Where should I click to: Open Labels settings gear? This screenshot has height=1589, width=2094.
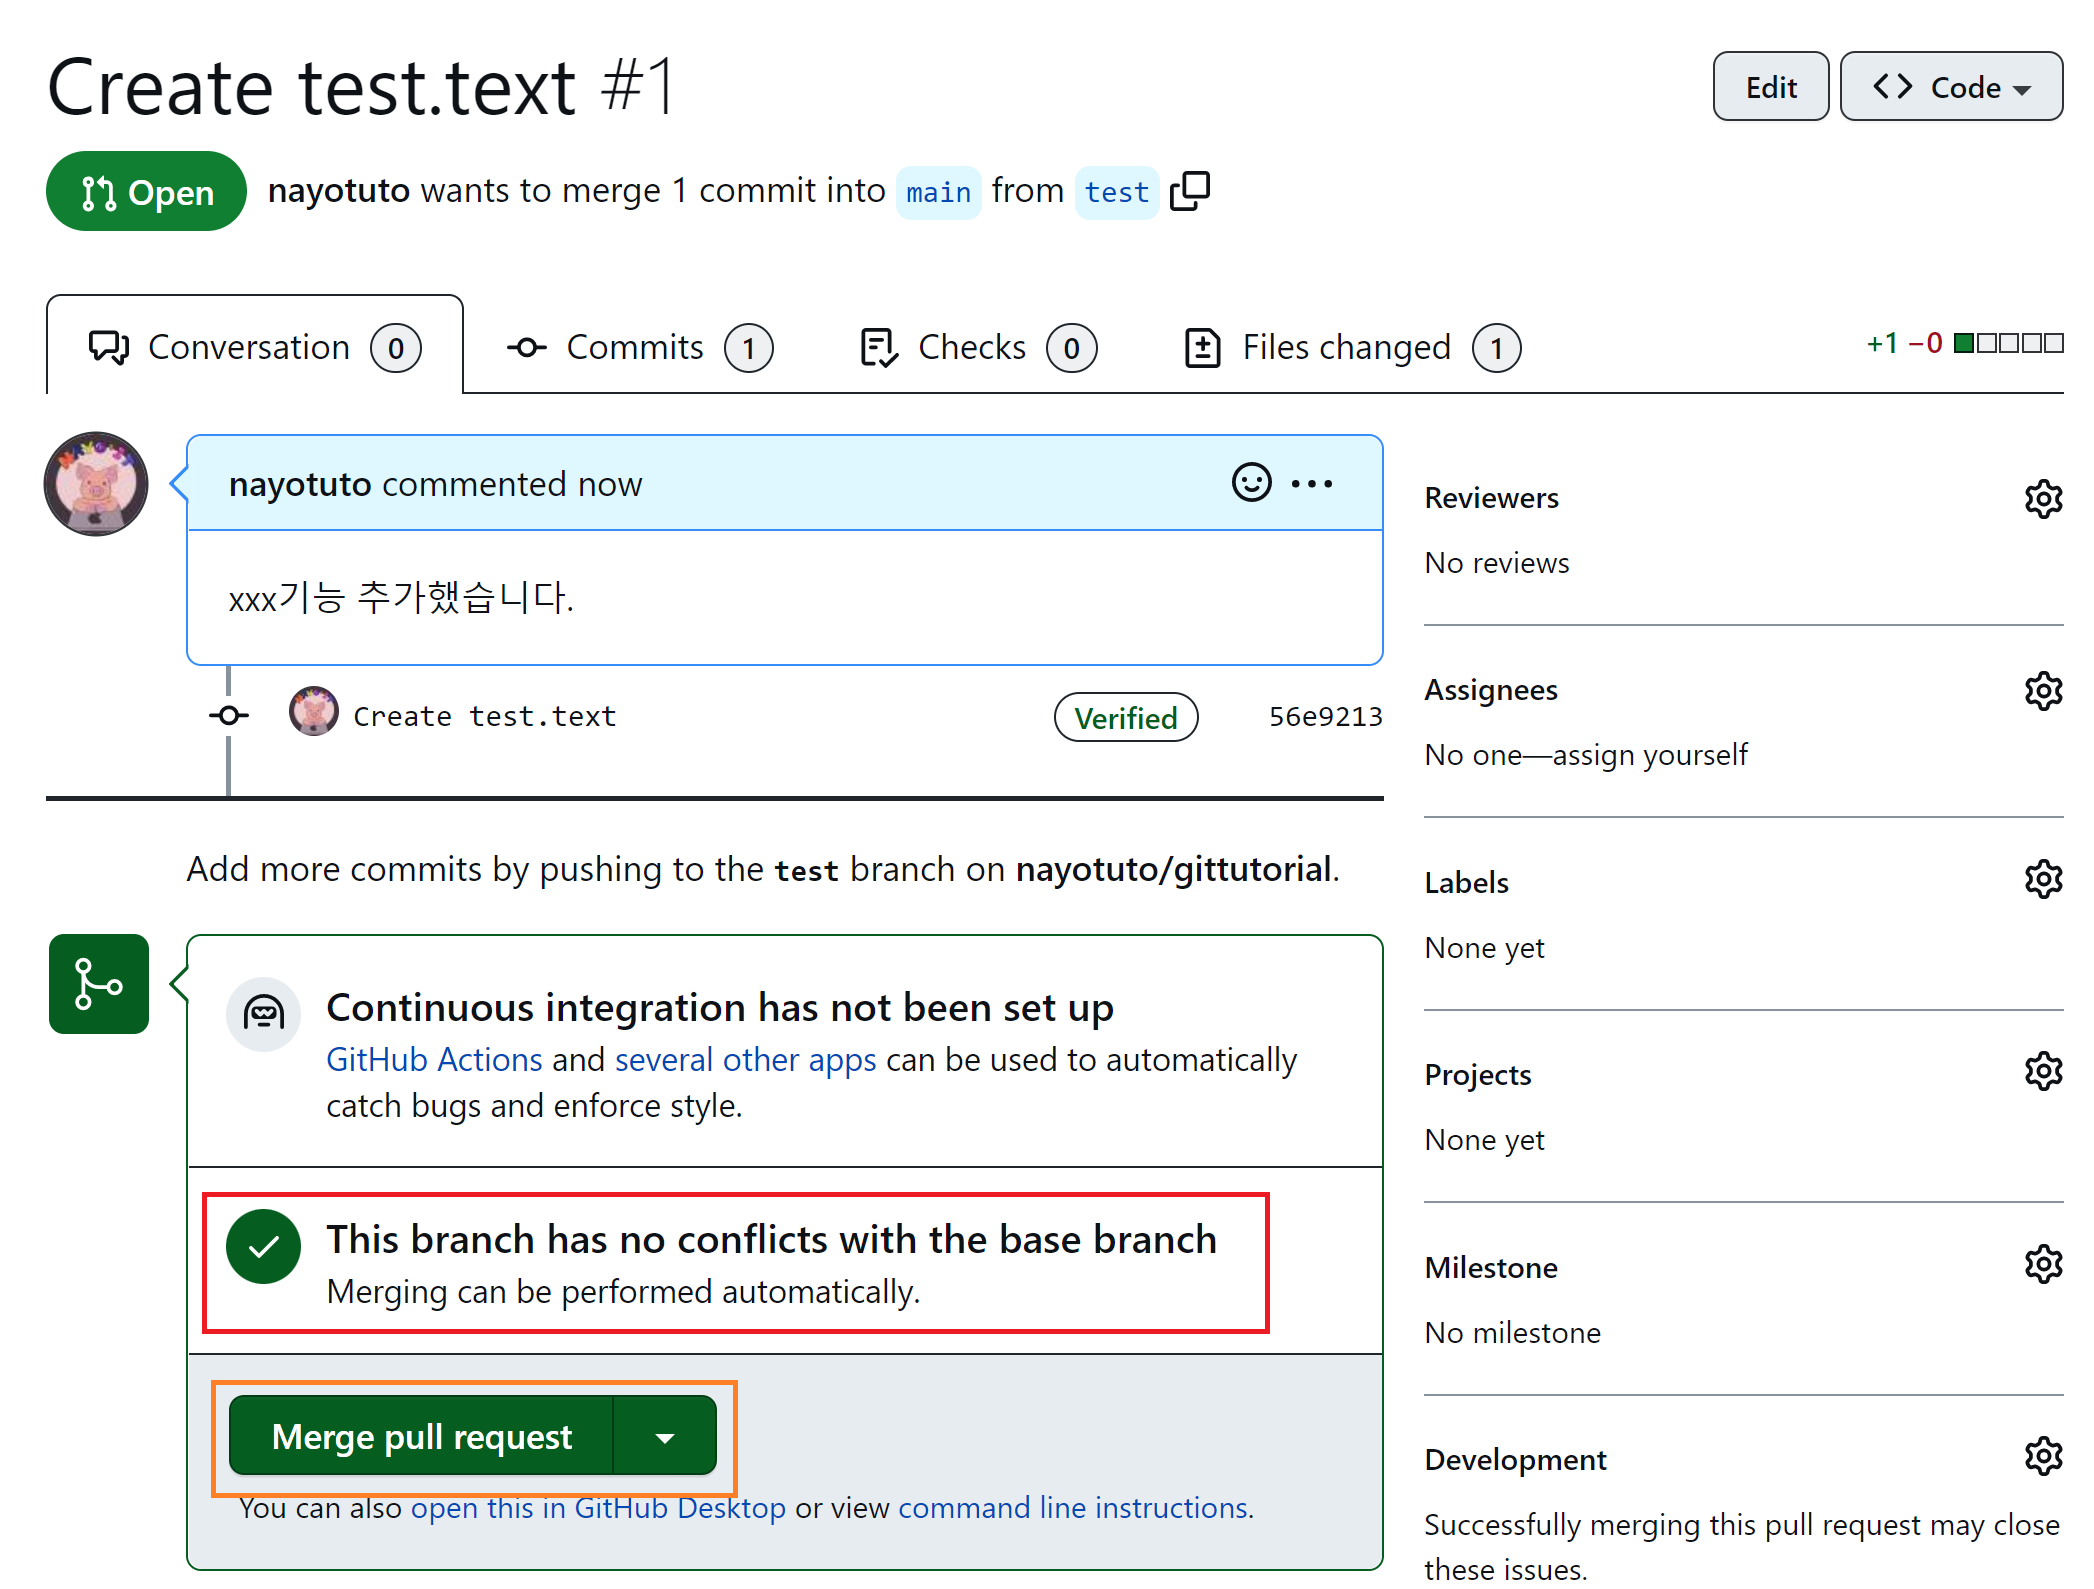point(2043,879)
